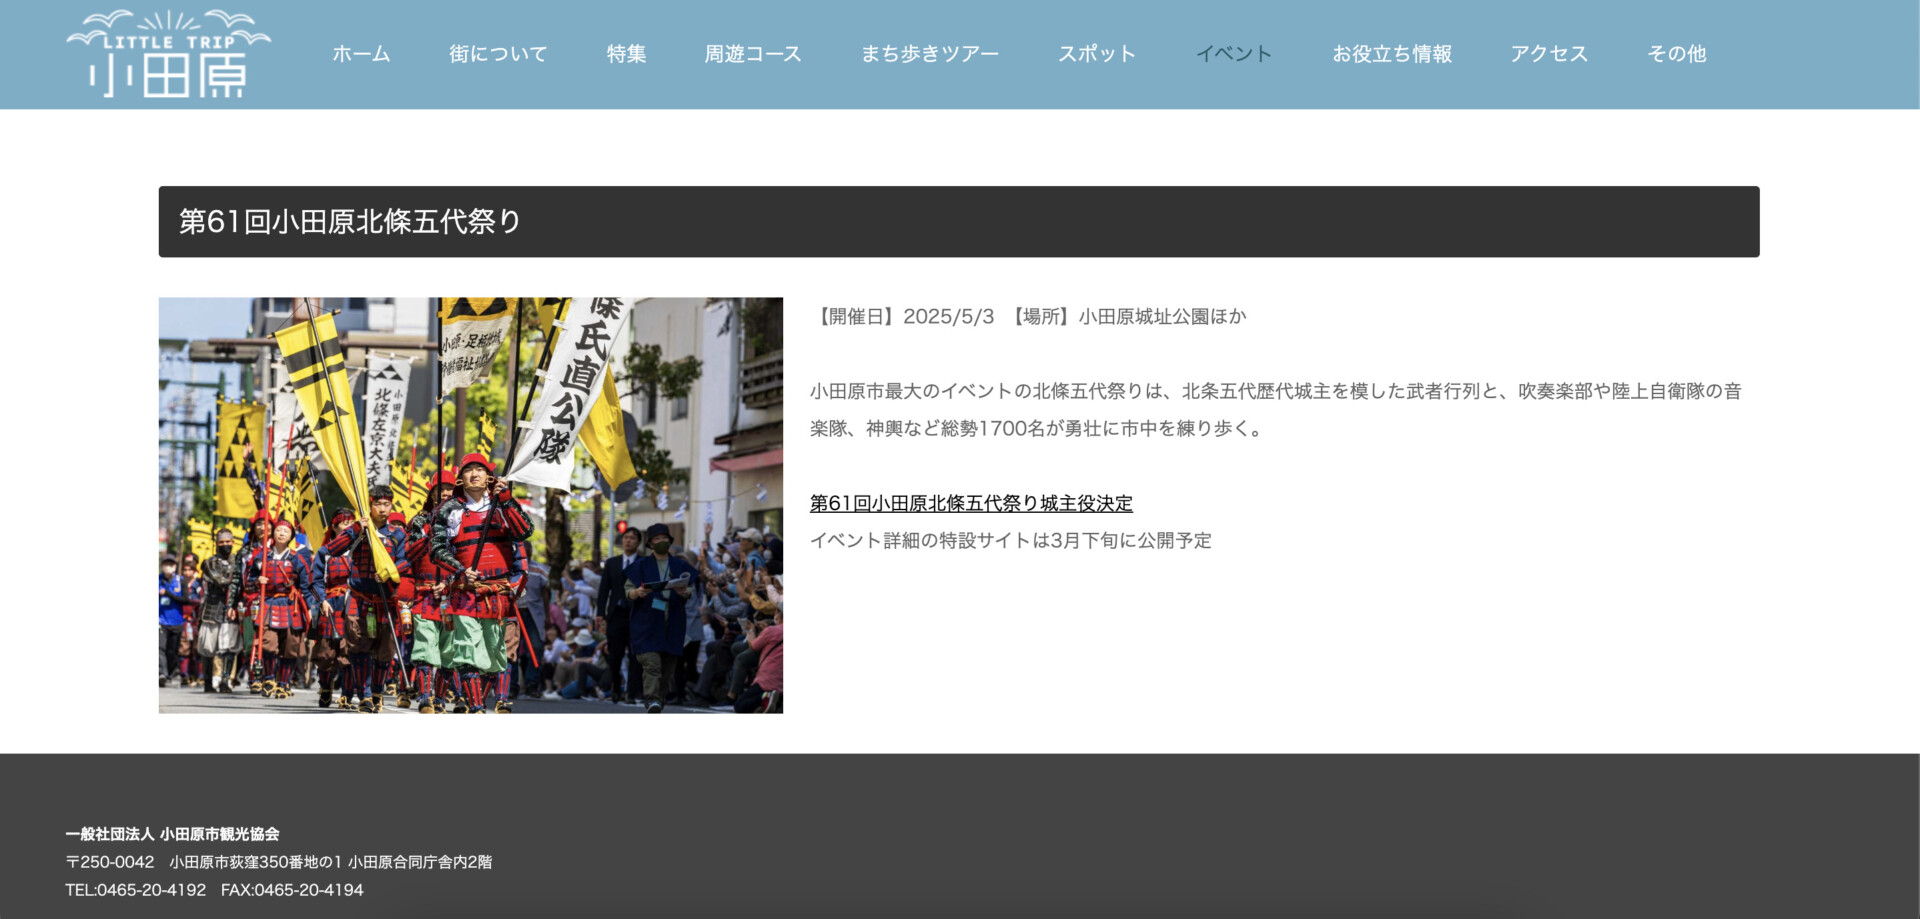This screenshot has height=919, width=1920.
Task: Click the Little Trip 小田原 logo
Action: (168, 54)
